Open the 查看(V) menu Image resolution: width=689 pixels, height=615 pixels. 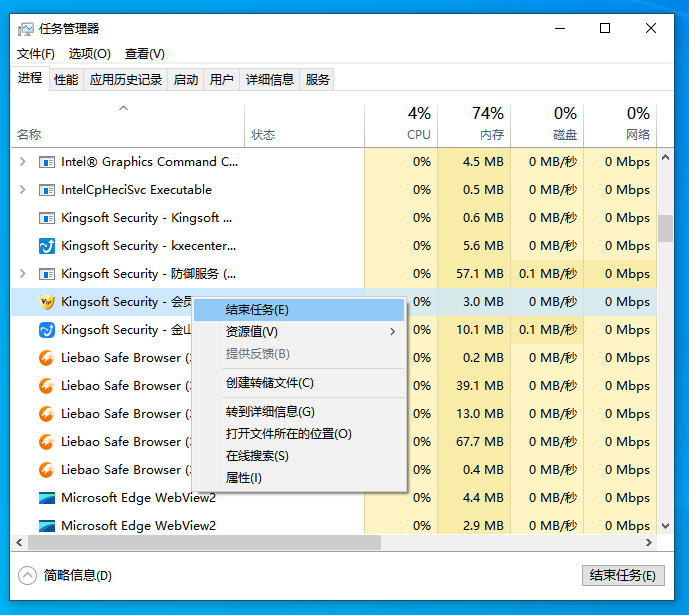(145, 54)
